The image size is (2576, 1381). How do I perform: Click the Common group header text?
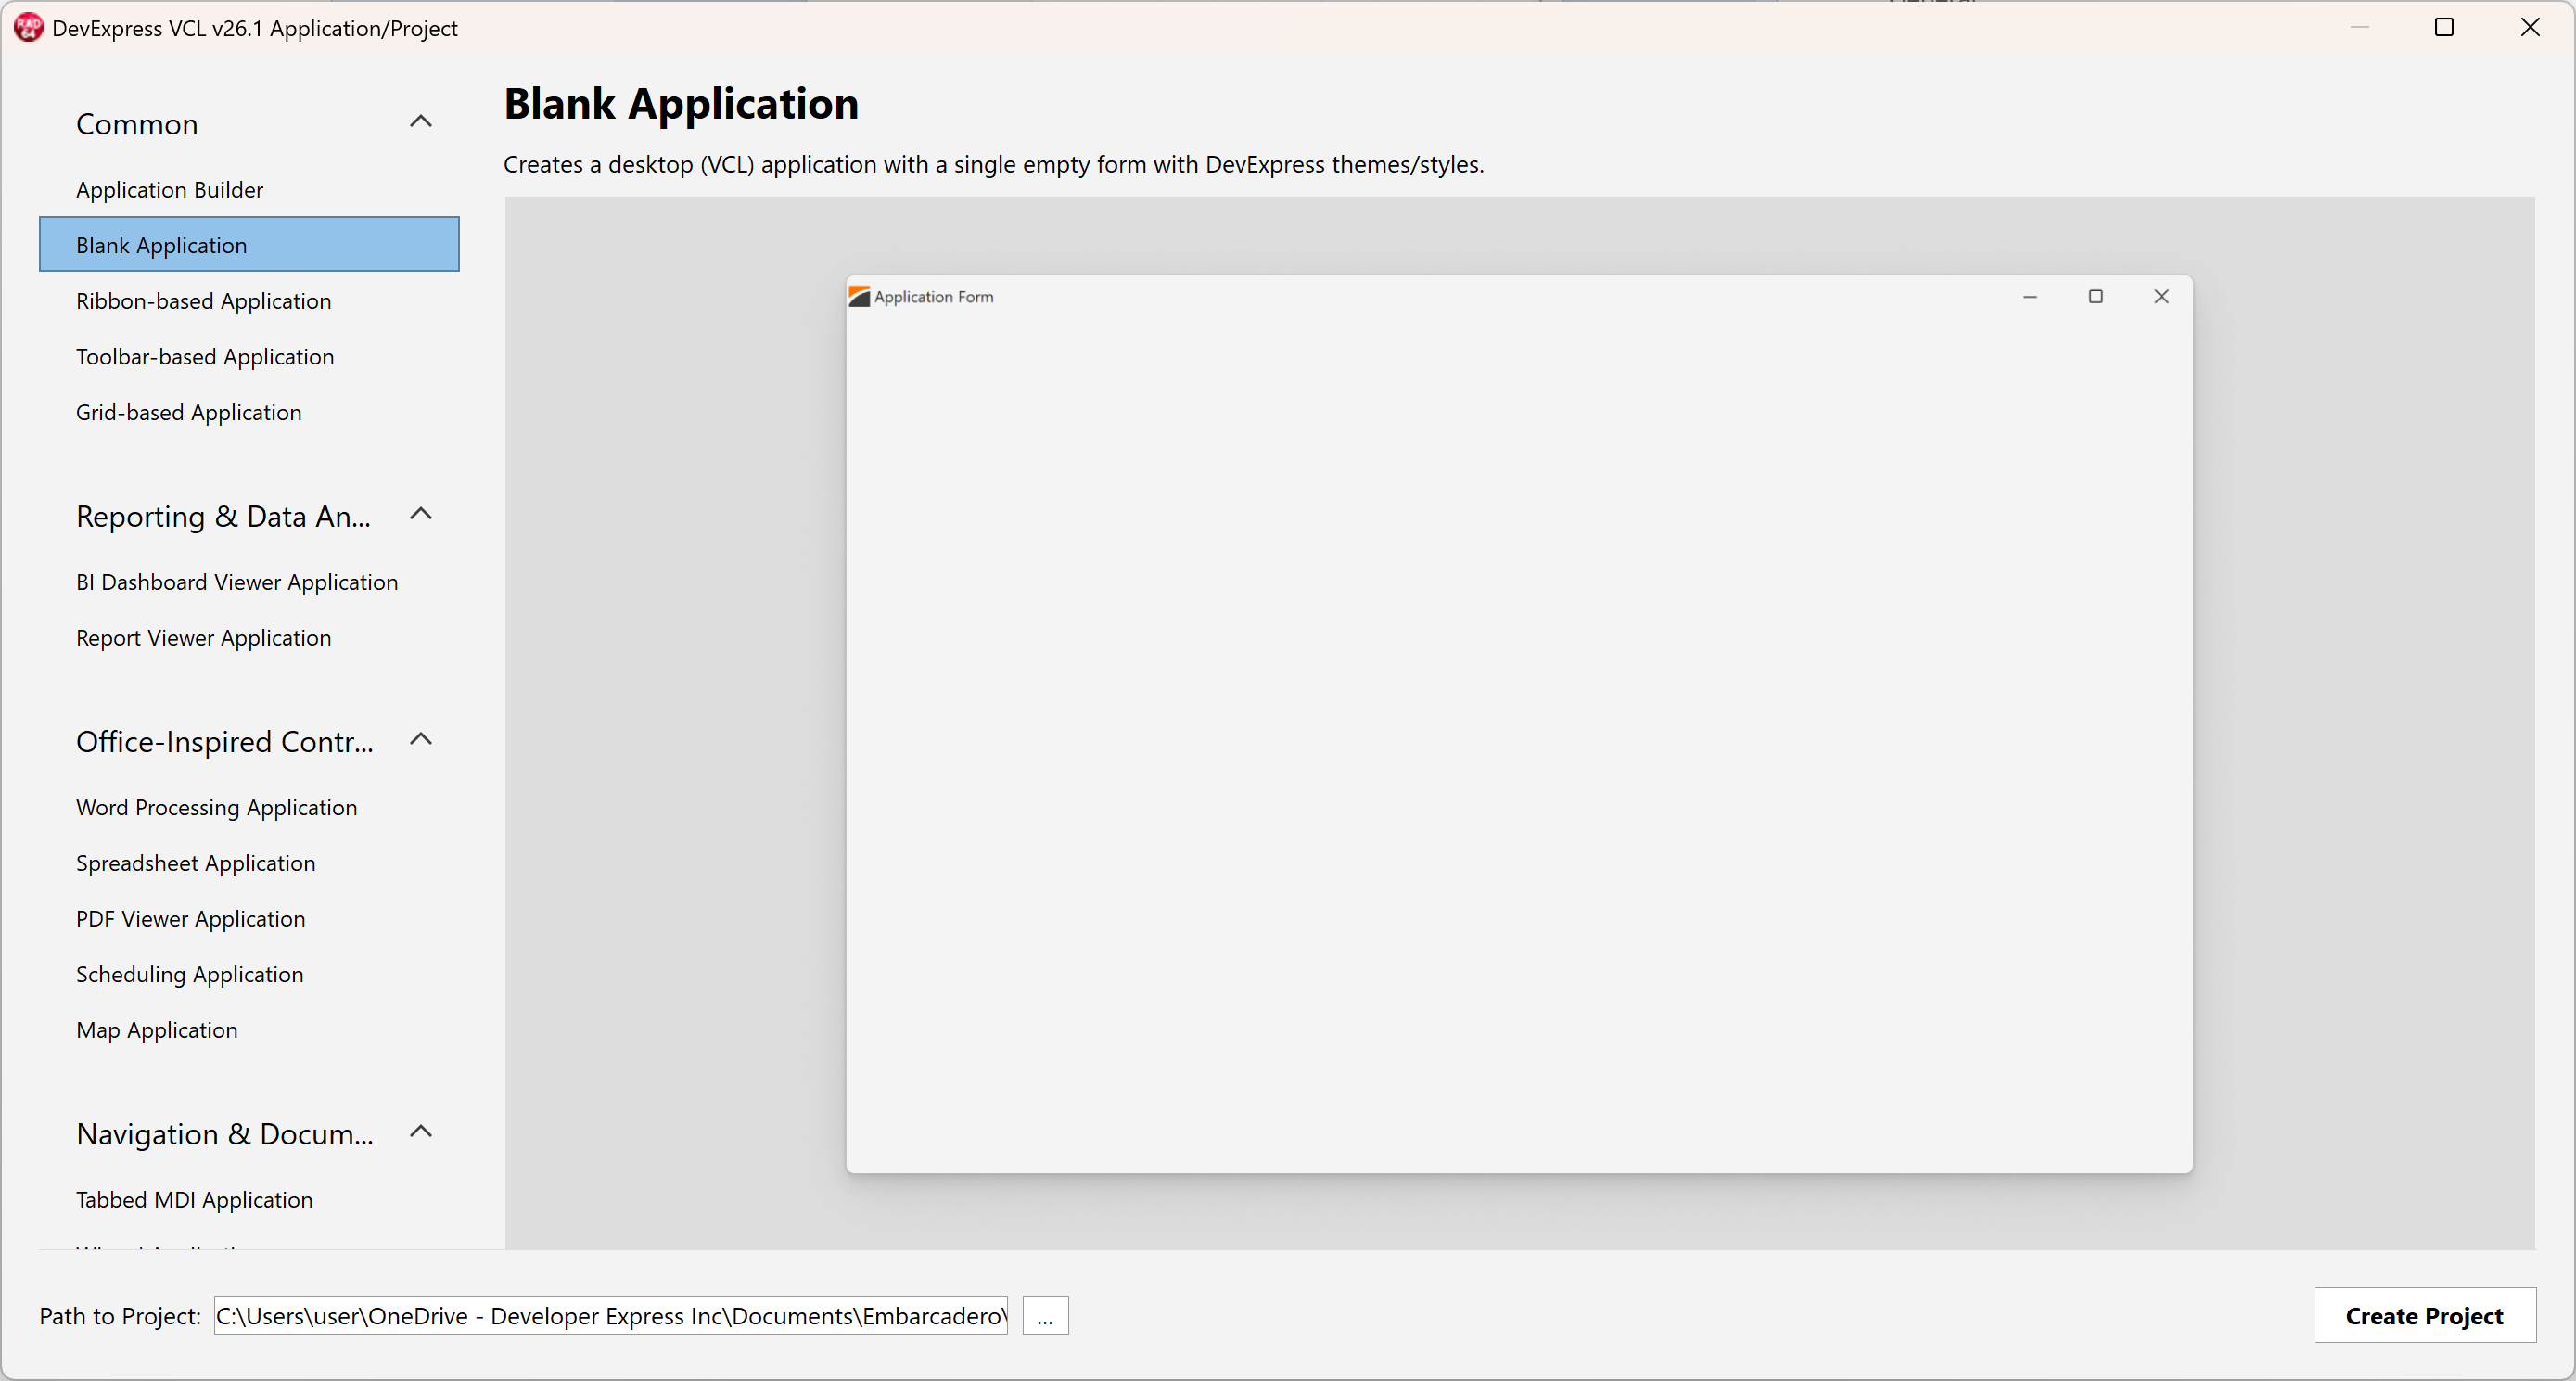[137, 124]
